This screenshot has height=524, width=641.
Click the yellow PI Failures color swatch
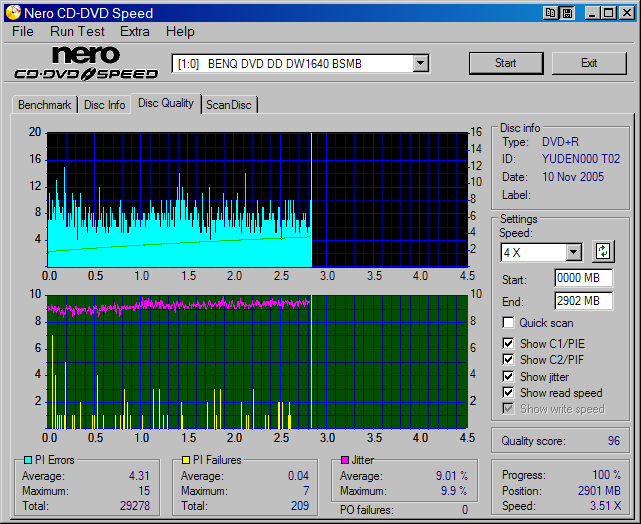tap(186, 460)
